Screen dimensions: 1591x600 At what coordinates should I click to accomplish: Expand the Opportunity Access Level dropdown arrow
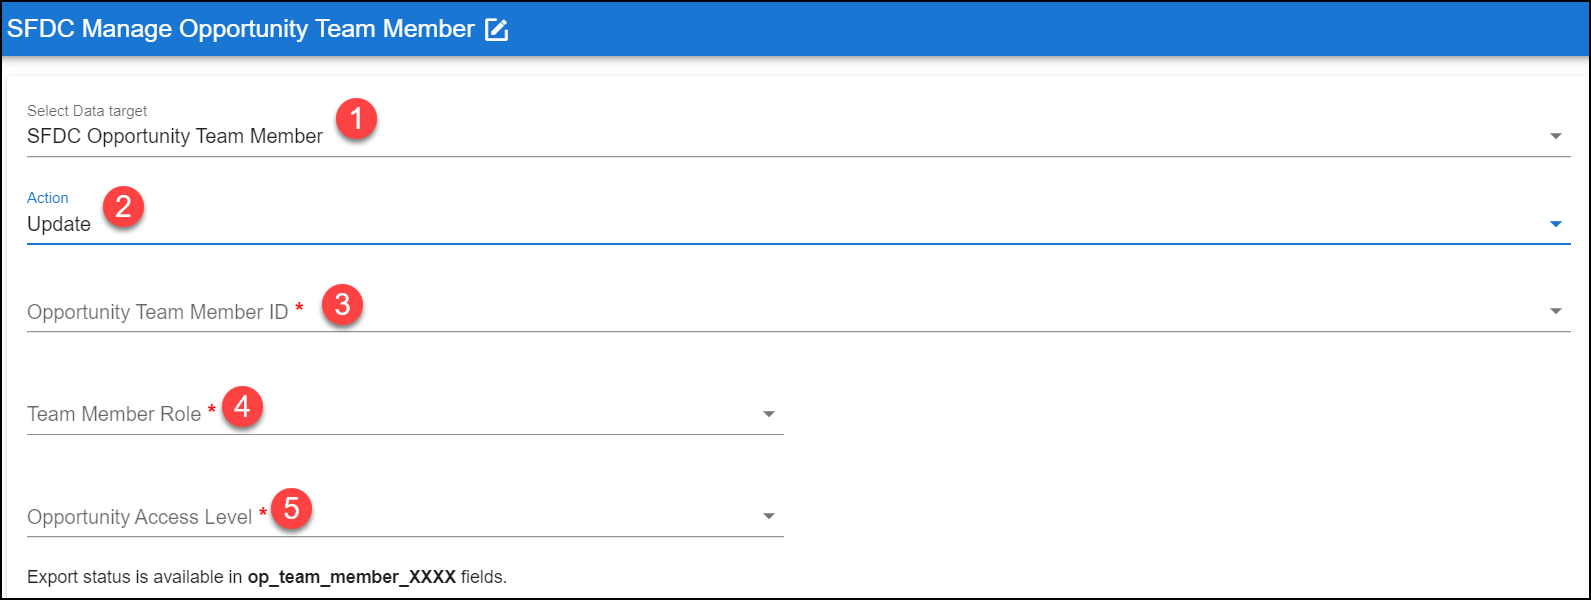[x=768, y=517]
